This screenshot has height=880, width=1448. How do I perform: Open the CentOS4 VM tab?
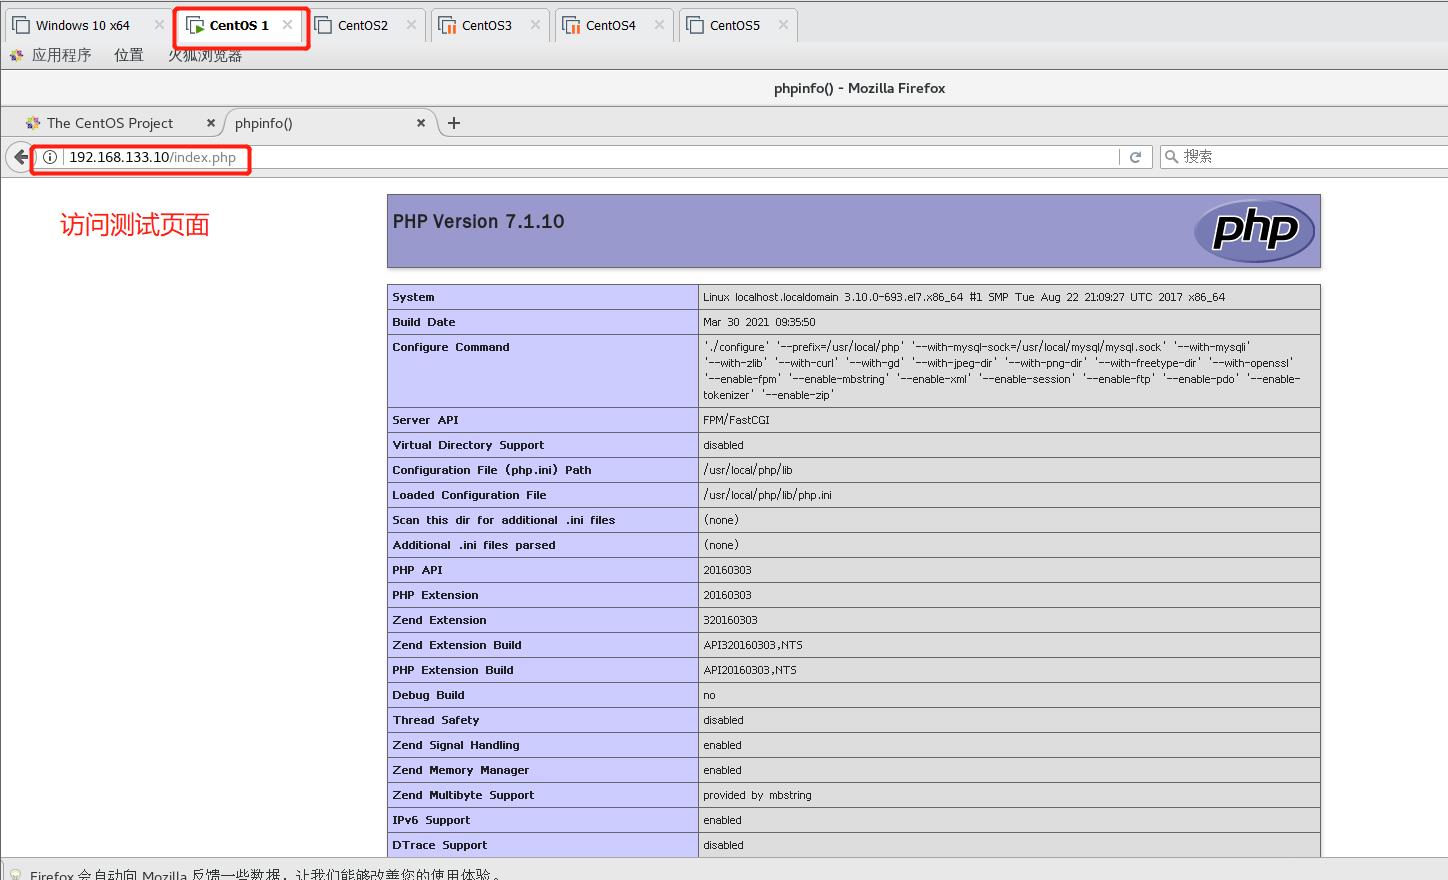[x=611, y=25]
